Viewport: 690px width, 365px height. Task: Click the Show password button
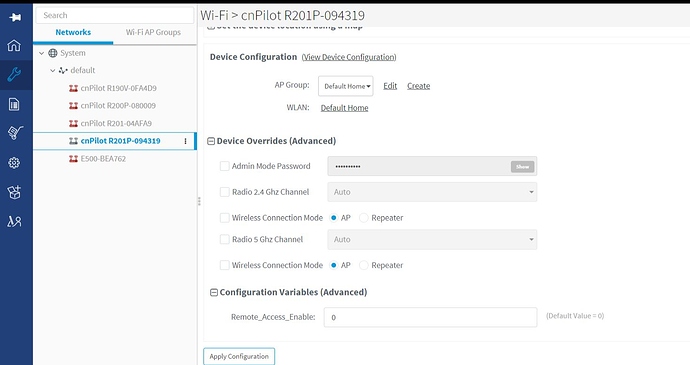[x=522, y=166]
